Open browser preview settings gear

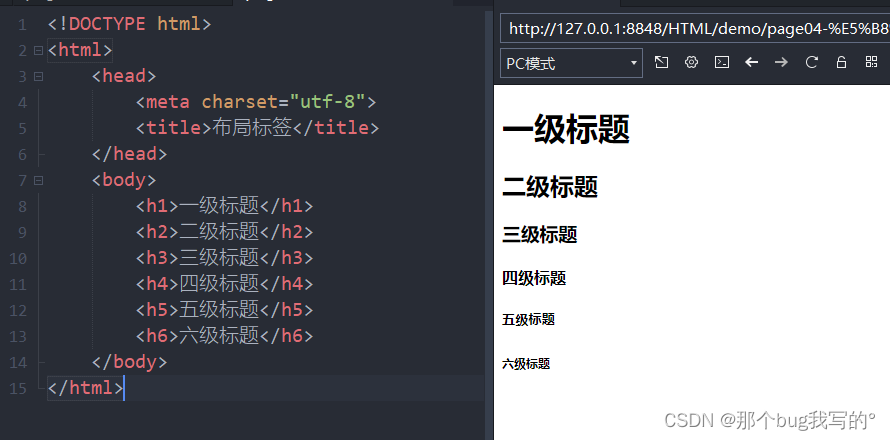click(691, 62)
